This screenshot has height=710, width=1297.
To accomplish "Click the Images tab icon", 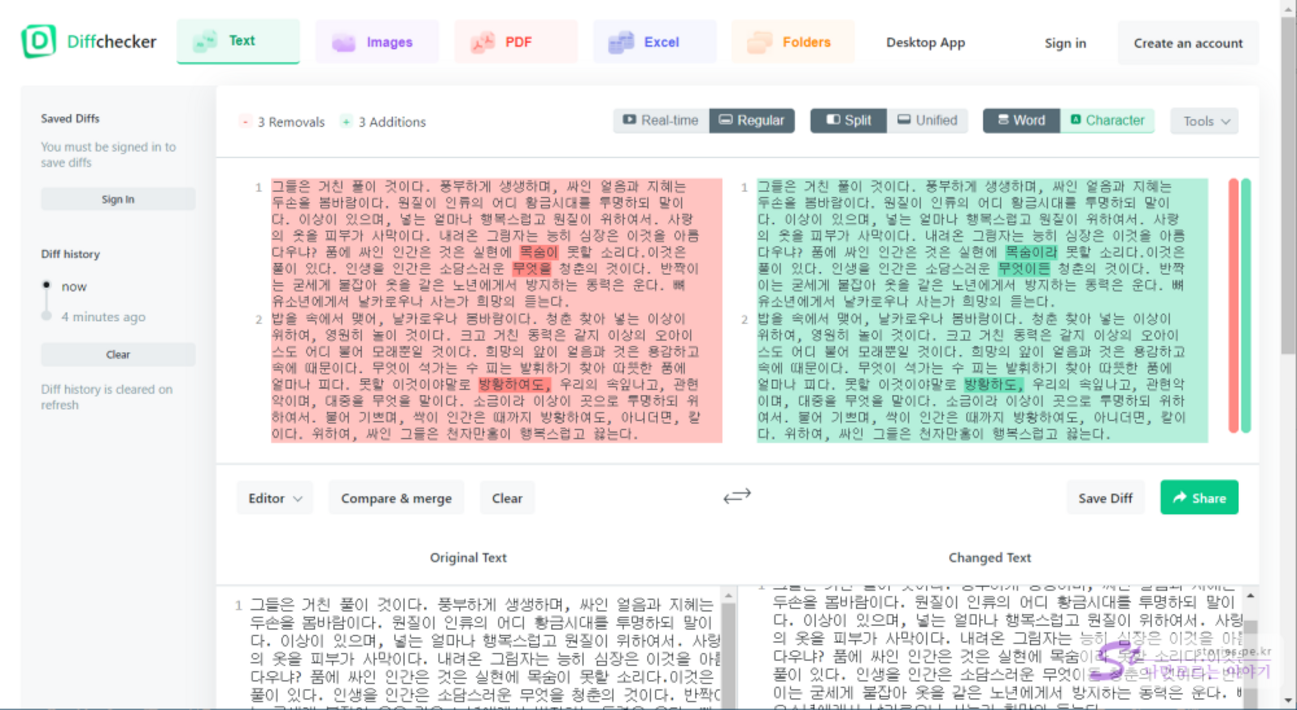I will 344,43.
